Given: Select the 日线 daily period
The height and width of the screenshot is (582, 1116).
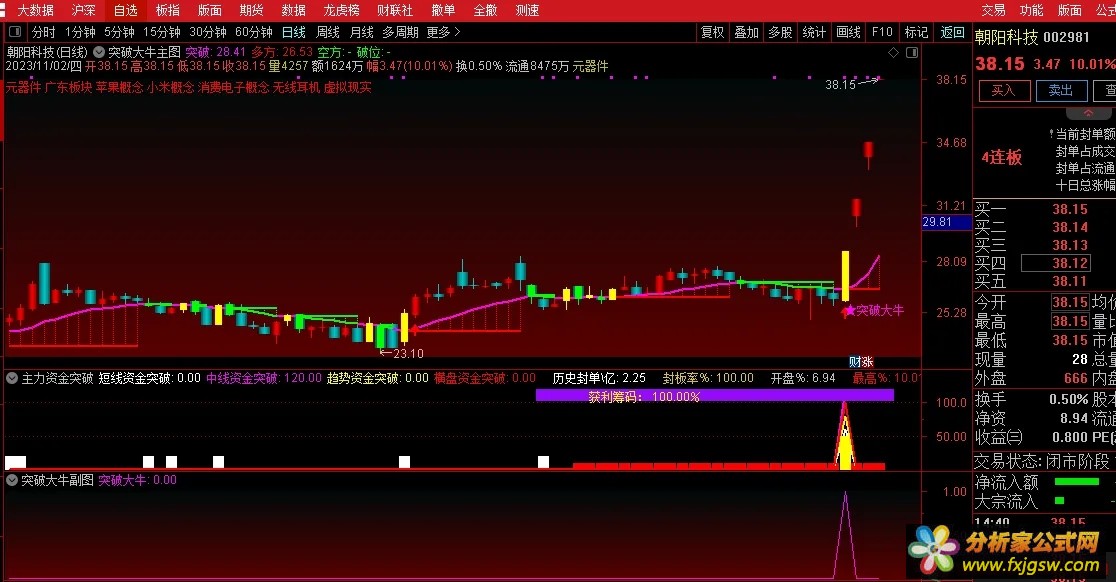Looking at the screenshot, I should coord(294,32).
